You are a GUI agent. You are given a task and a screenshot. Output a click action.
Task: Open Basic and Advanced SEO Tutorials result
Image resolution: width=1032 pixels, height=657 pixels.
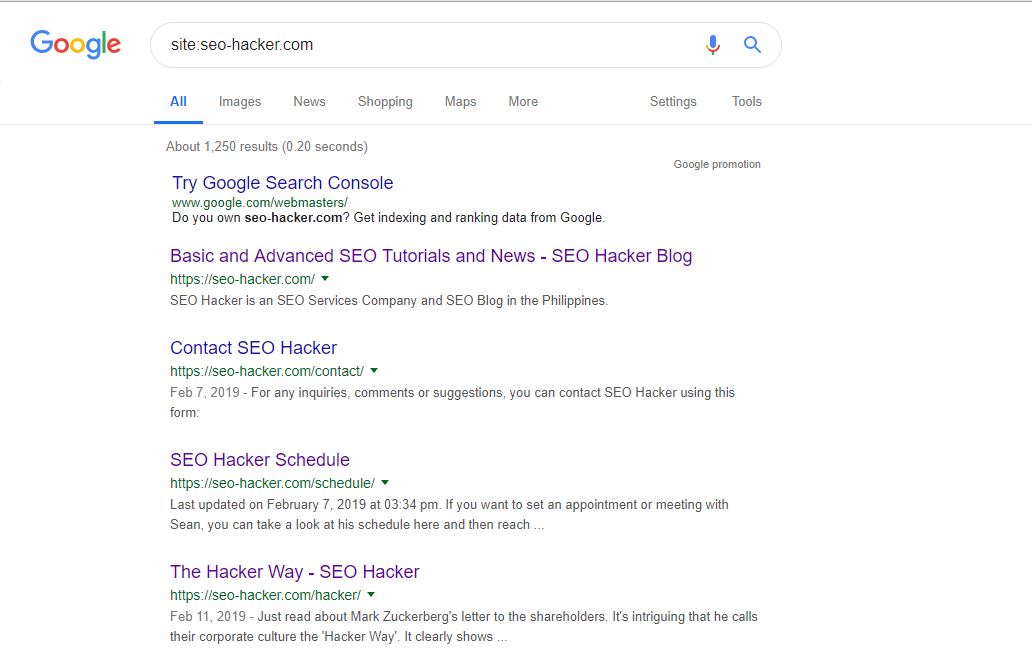tap(430, 256)
